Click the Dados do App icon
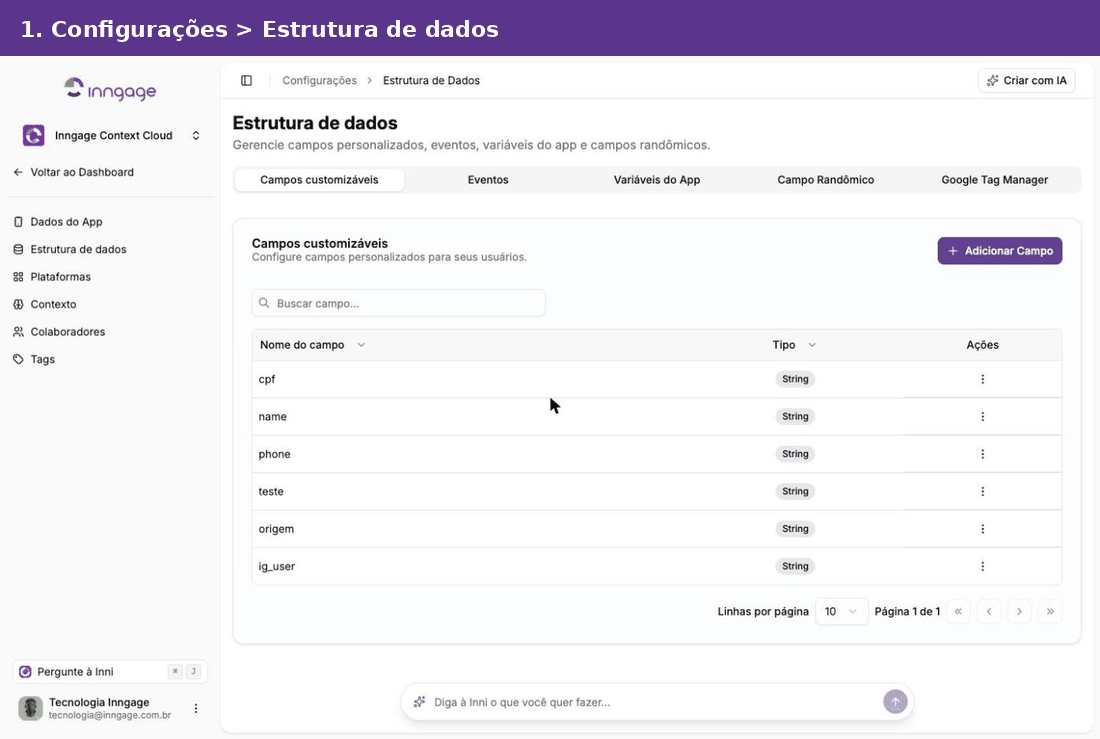The width and height of the screenshot is (1100, 739). (18, 222)
